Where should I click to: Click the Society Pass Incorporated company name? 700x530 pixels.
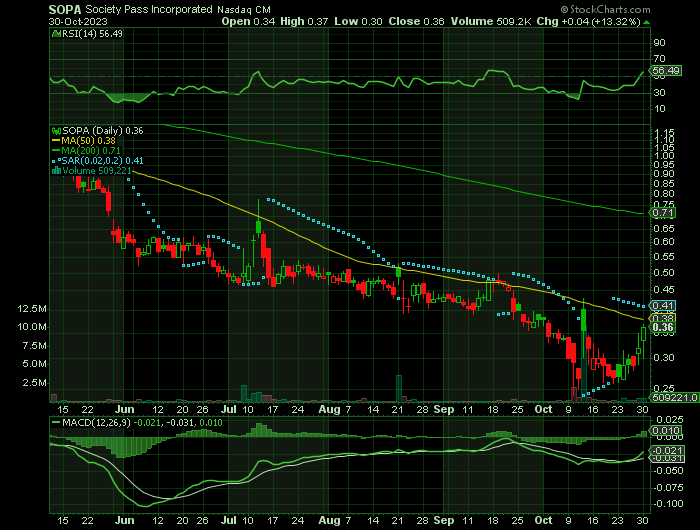tap(149, 9)
